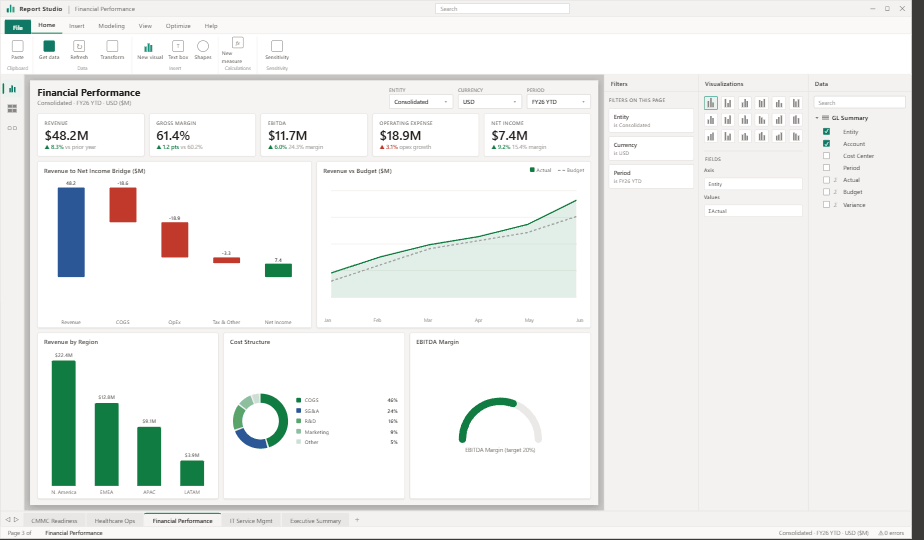The width and height of the screenshot is (924, 540).
Task: Expand the Period filter card
Action: pyautogui.click(x=651, y=176)
